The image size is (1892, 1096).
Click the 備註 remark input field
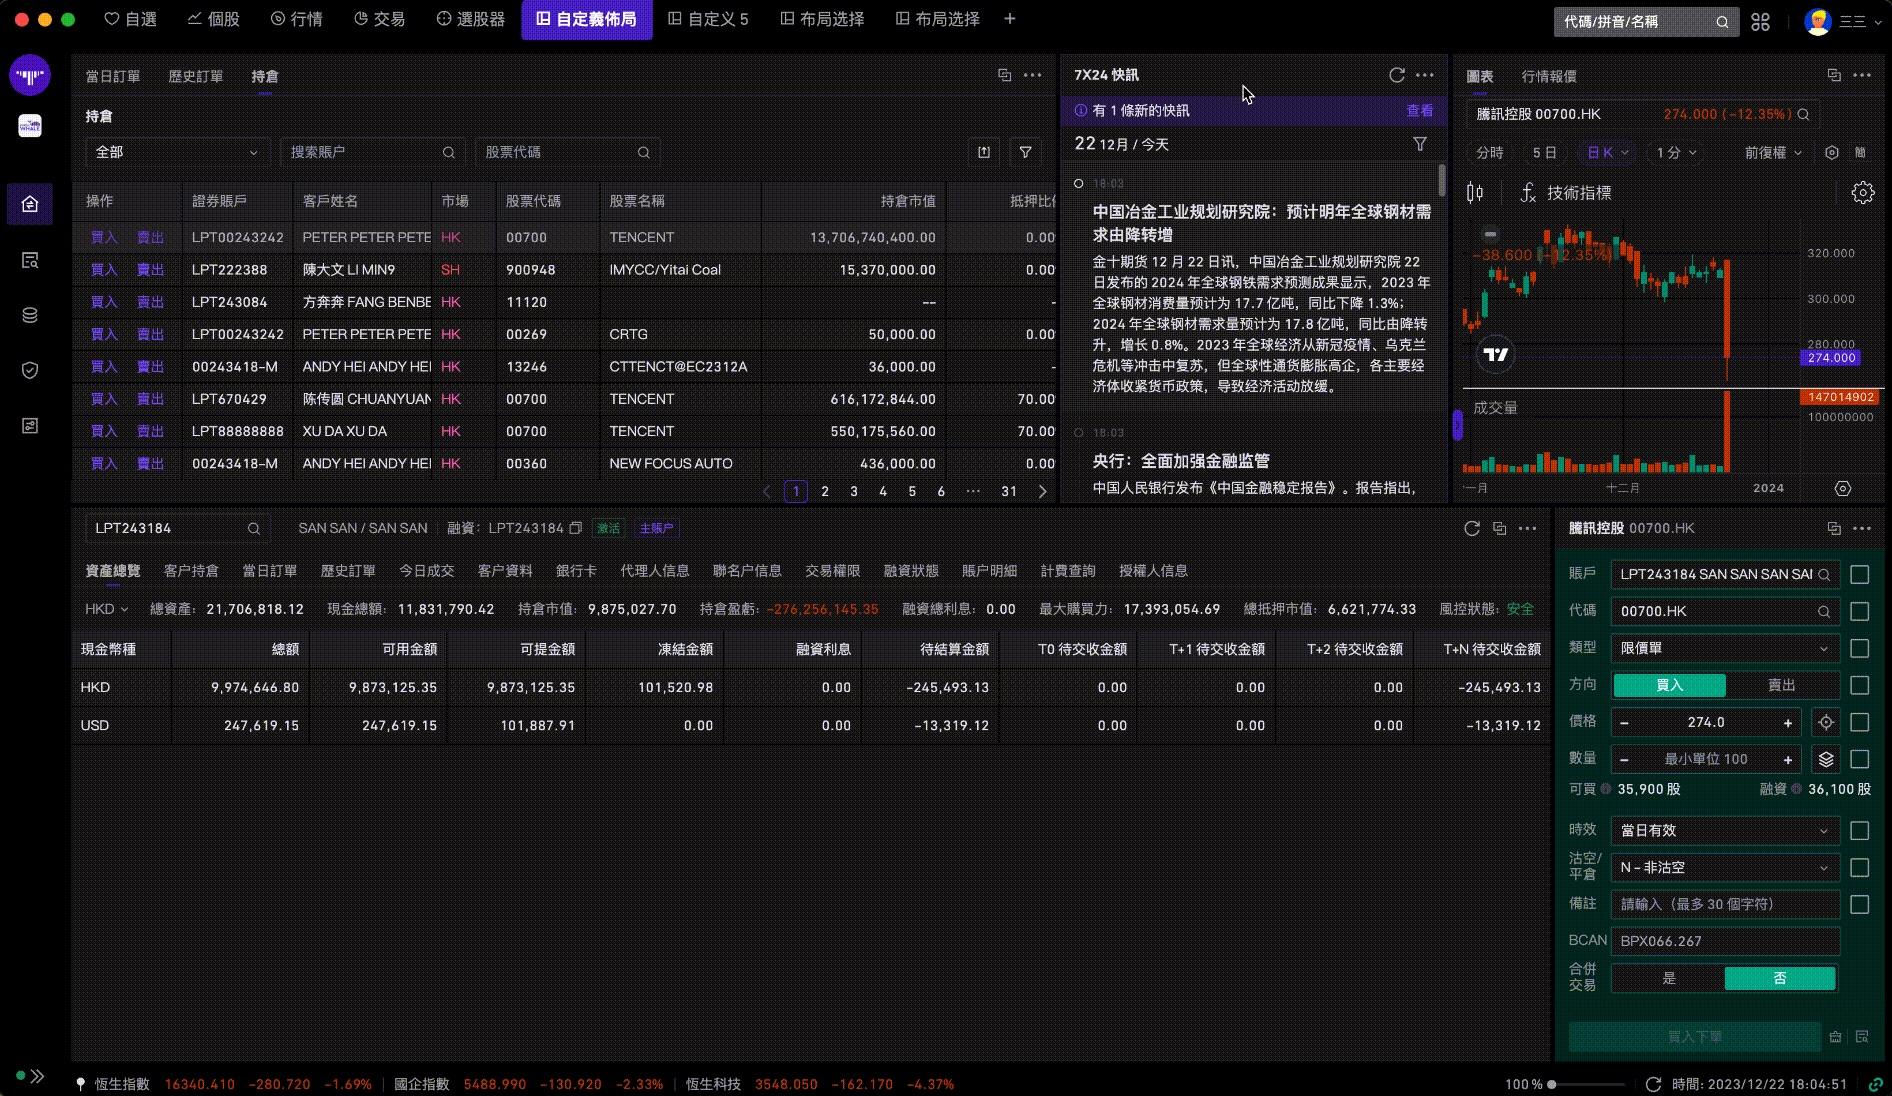click(x=1725, y=904)
